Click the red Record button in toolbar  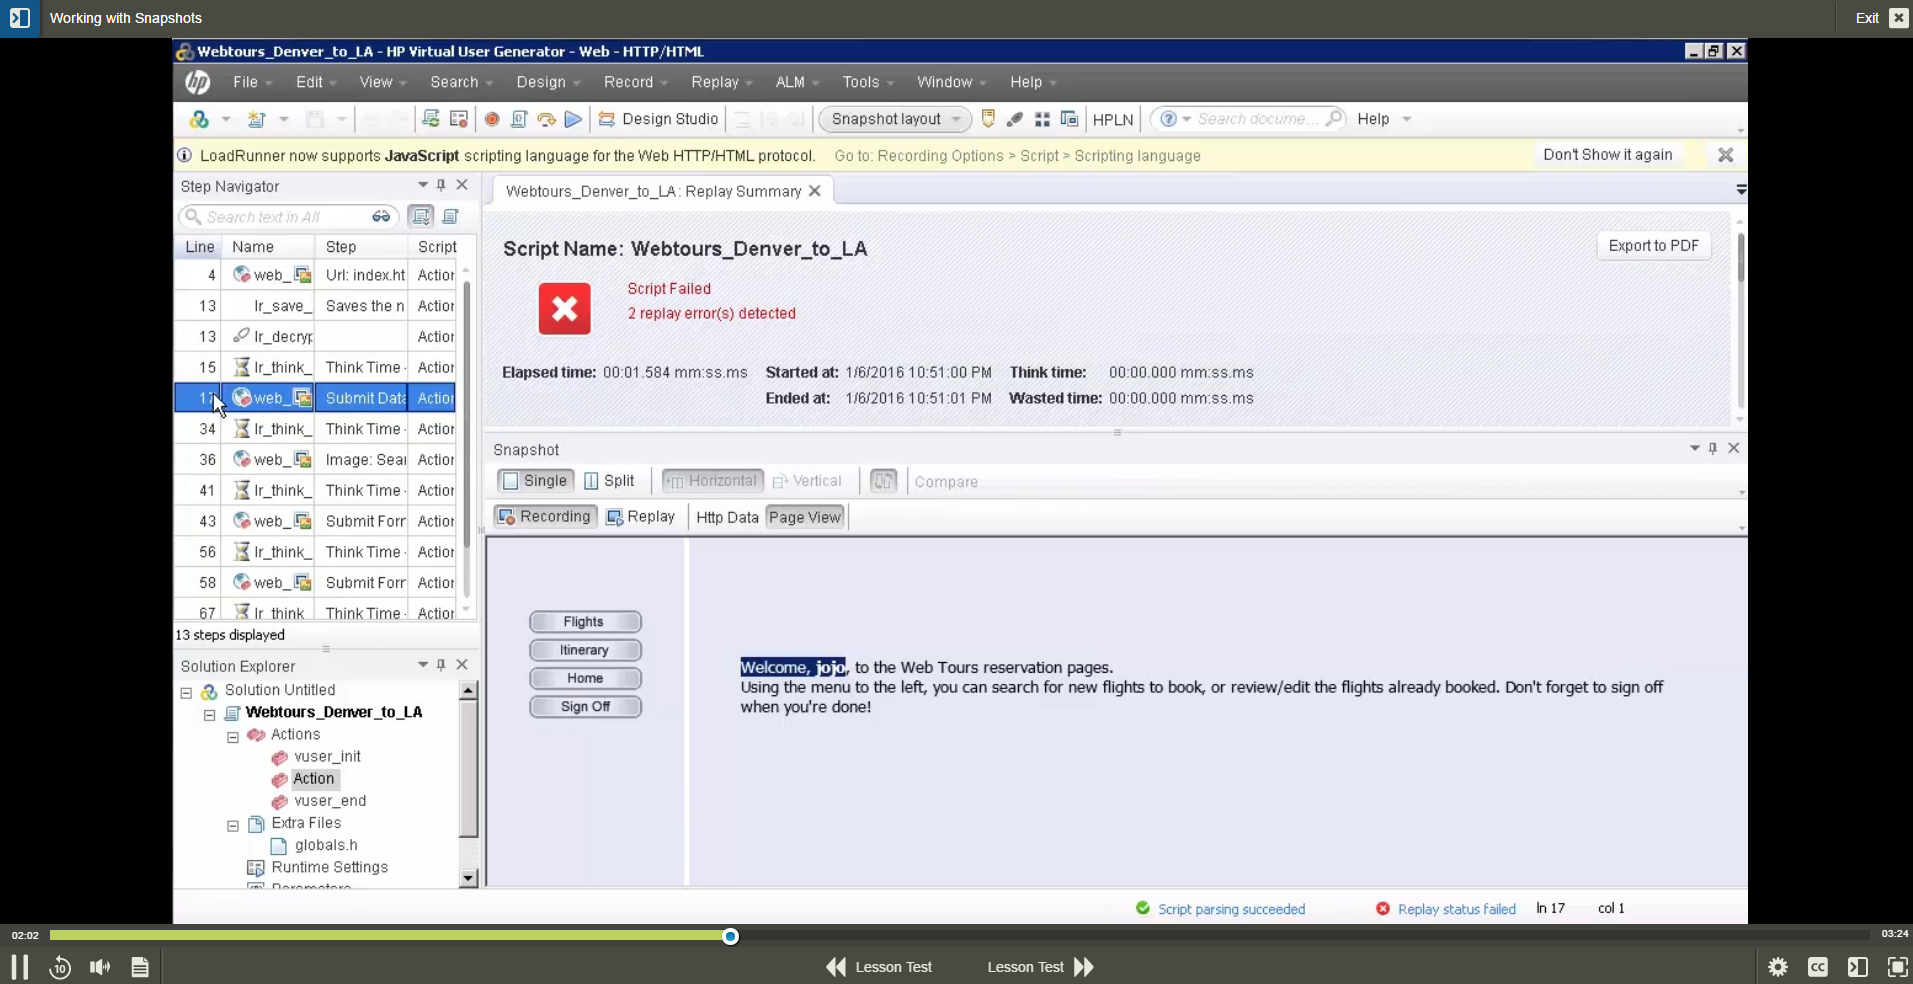pos(491,119)
